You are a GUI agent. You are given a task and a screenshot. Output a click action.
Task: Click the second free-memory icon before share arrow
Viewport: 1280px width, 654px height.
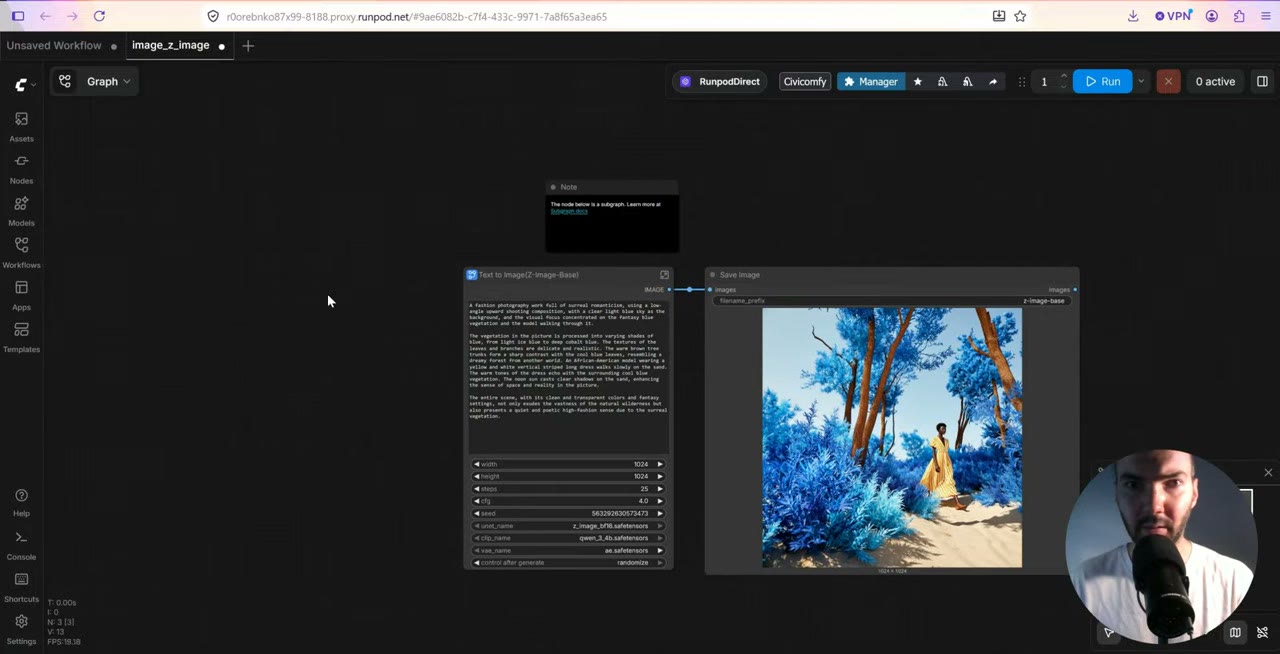[x=967, y=82]
